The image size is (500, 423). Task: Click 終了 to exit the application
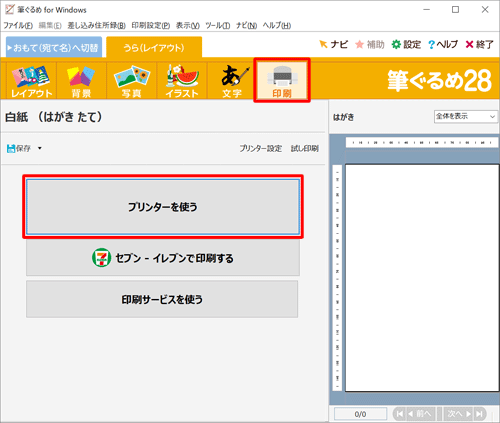(x=479, y=44)
